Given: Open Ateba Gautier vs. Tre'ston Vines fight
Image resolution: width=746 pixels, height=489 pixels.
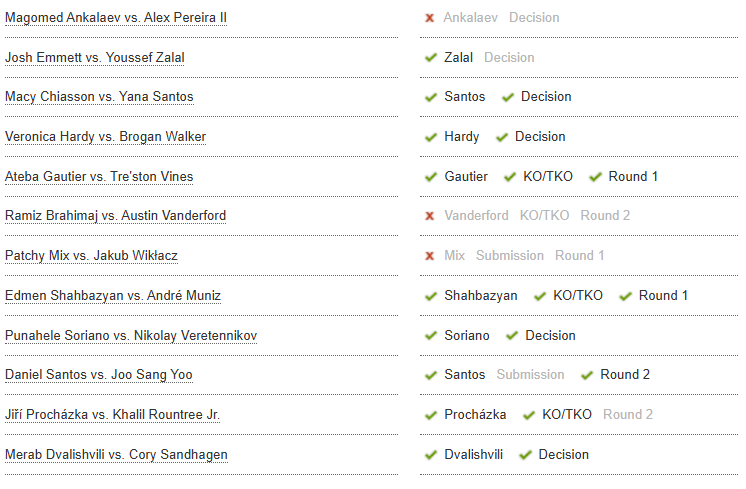Looking at the screenshot, I should click(x=99, y=176).
